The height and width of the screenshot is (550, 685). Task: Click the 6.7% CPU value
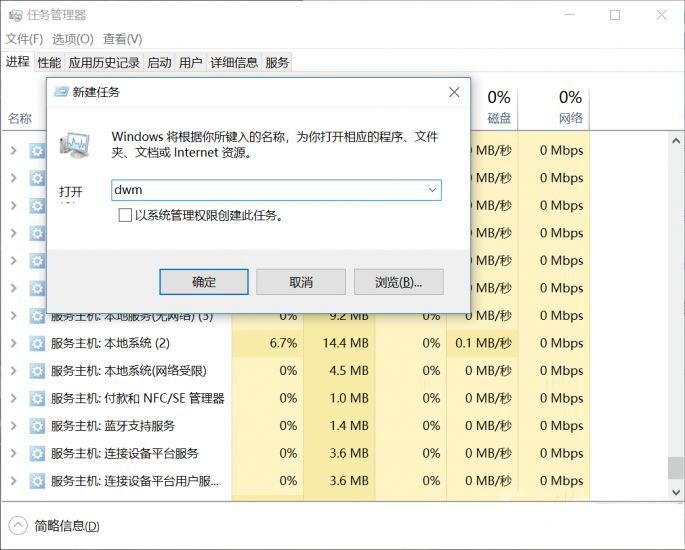click(x=284, y=343)
